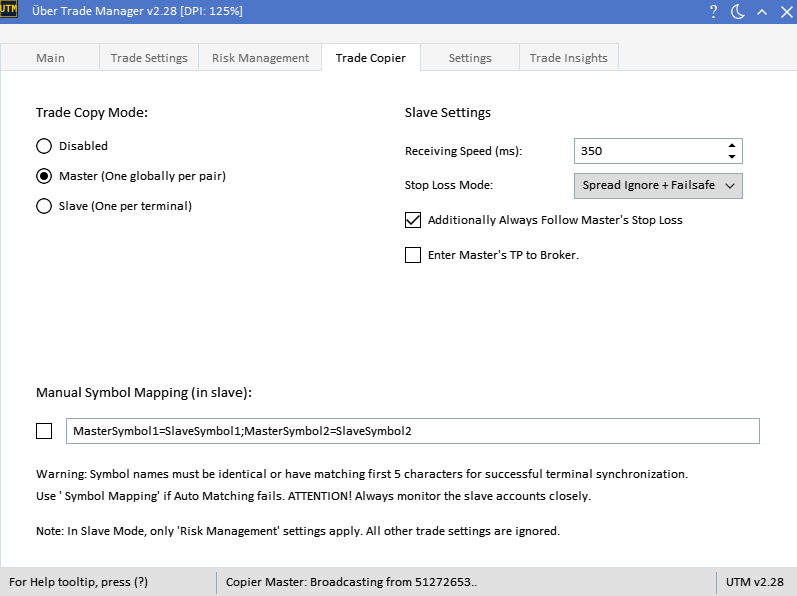Go to the Risk Management tab
Image resolution: width=797 pixels, height=596 pixels.
260,58
